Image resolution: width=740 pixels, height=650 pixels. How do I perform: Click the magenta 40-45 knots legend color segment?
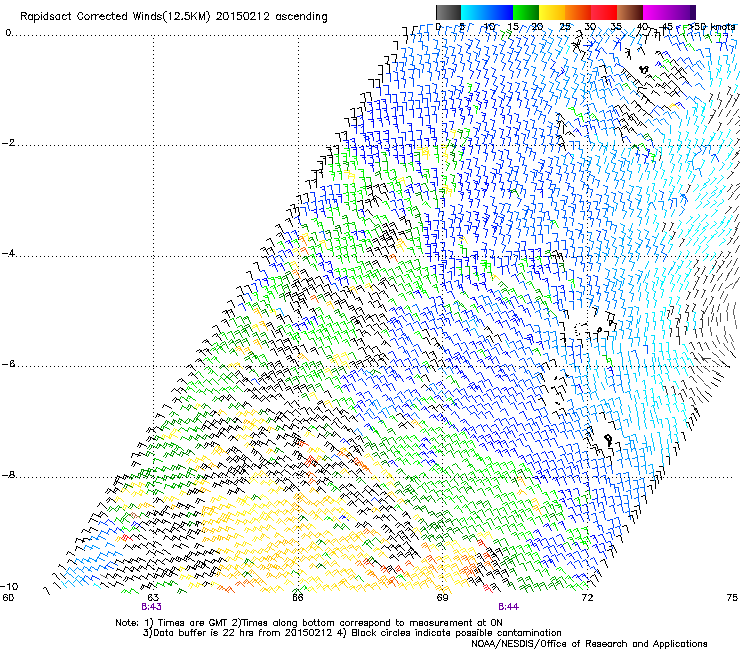656,12
